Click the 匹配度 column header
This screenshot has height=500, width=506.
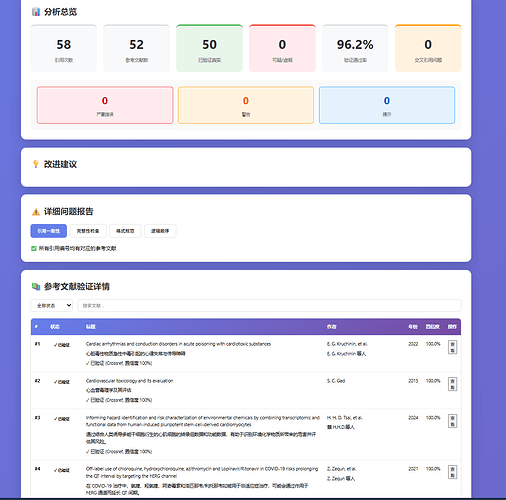coord(432,327)
